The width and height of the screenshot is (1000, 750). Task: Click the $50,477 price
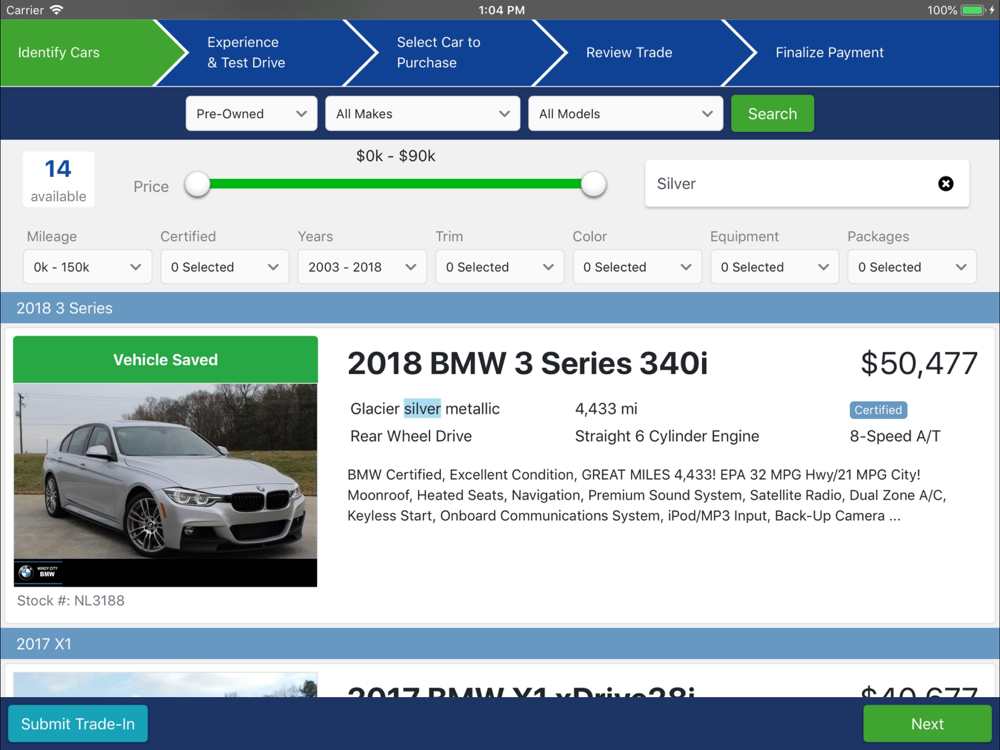pos(919,364)
